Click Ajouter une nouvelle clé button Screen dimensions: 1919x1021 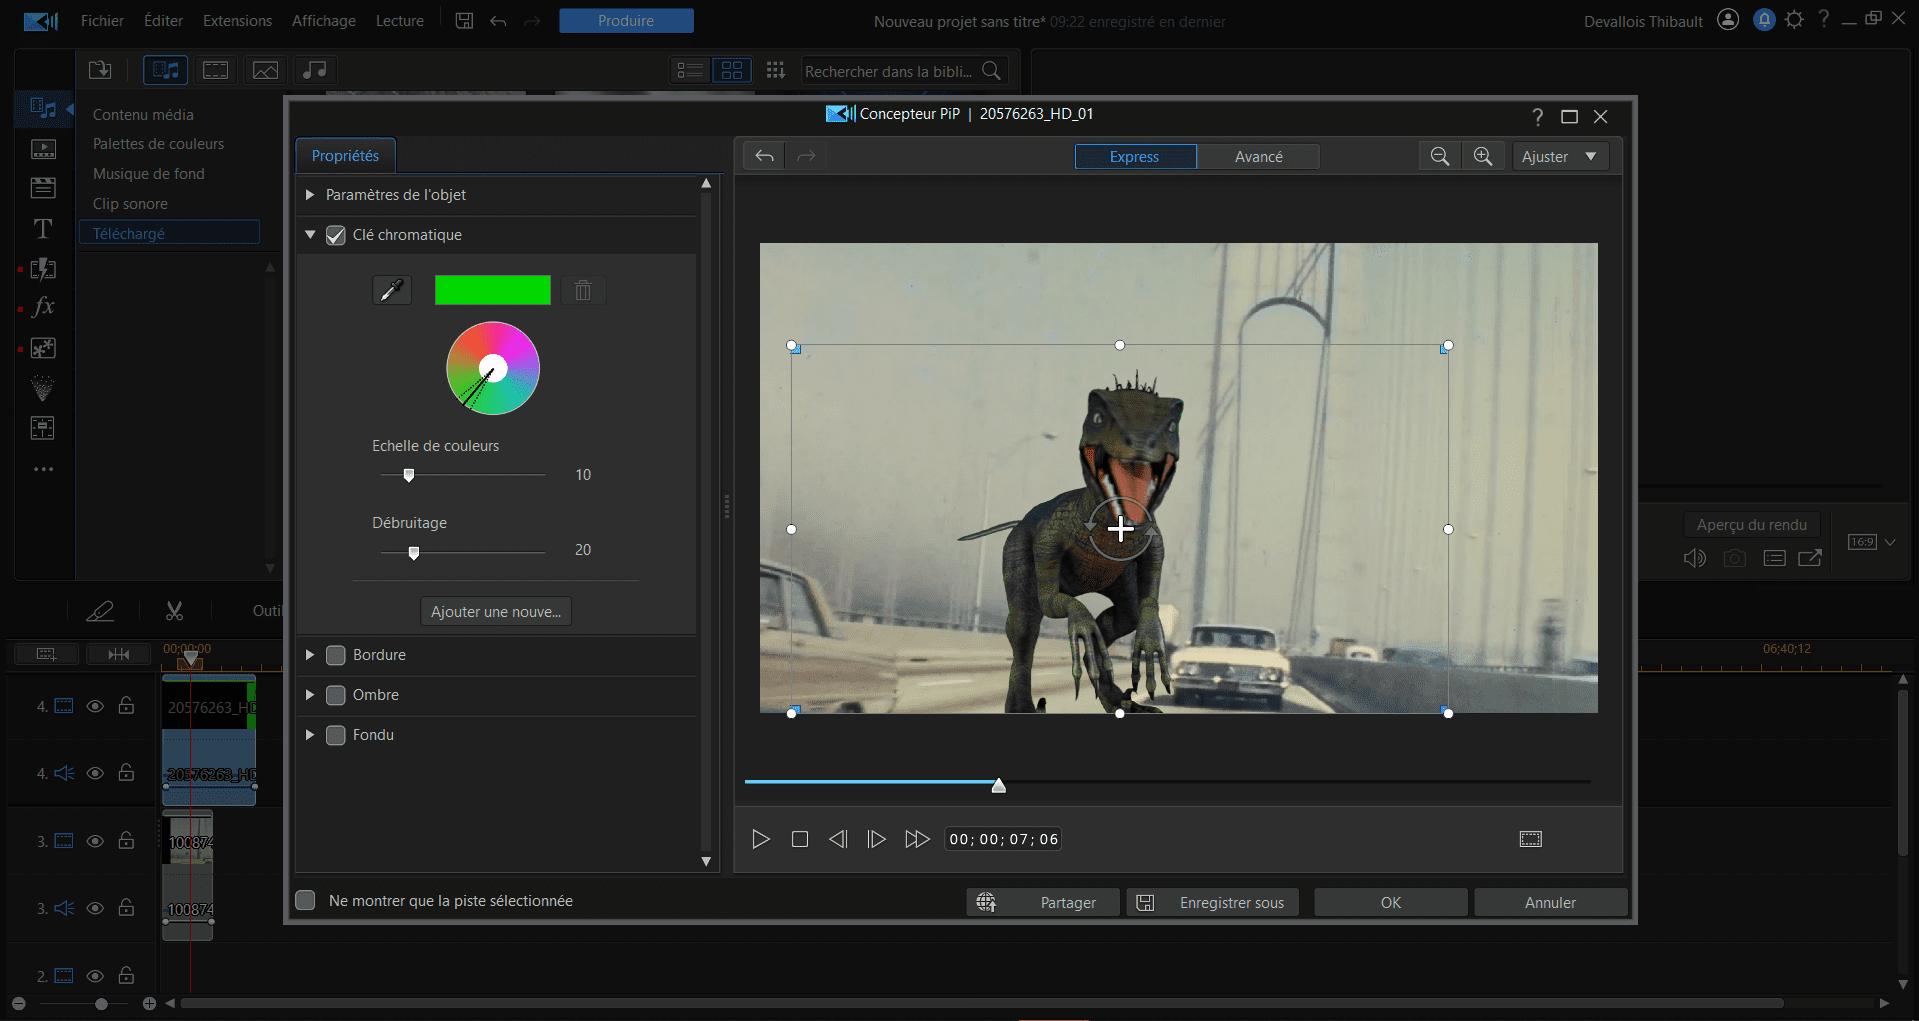point(496,611)
